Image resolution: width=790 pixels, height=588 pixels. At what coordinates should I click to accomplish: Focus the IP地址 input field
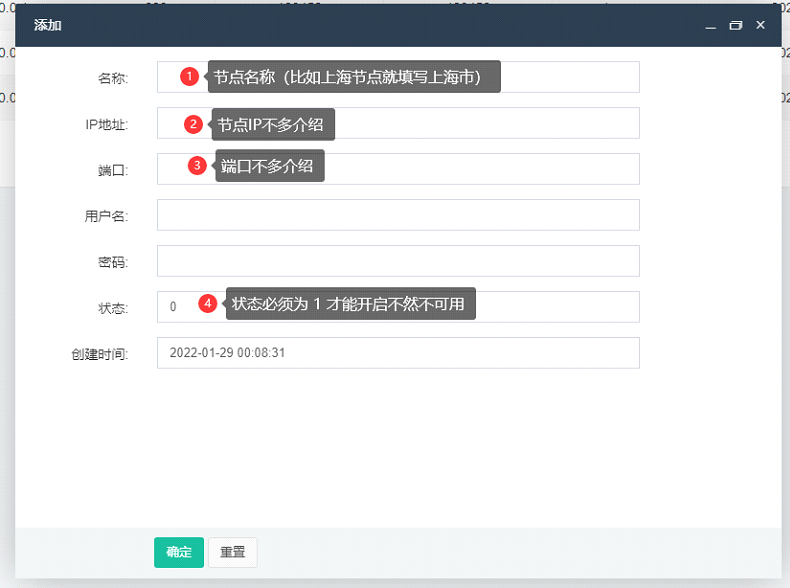click(398, 123)
